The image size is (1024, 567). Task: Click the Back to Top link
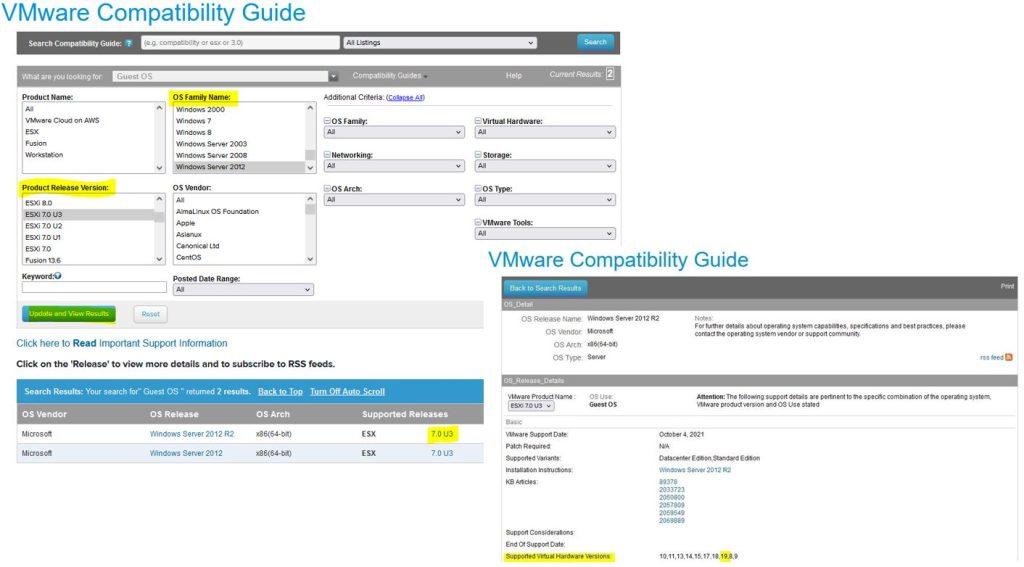click(x=280, y=391)
